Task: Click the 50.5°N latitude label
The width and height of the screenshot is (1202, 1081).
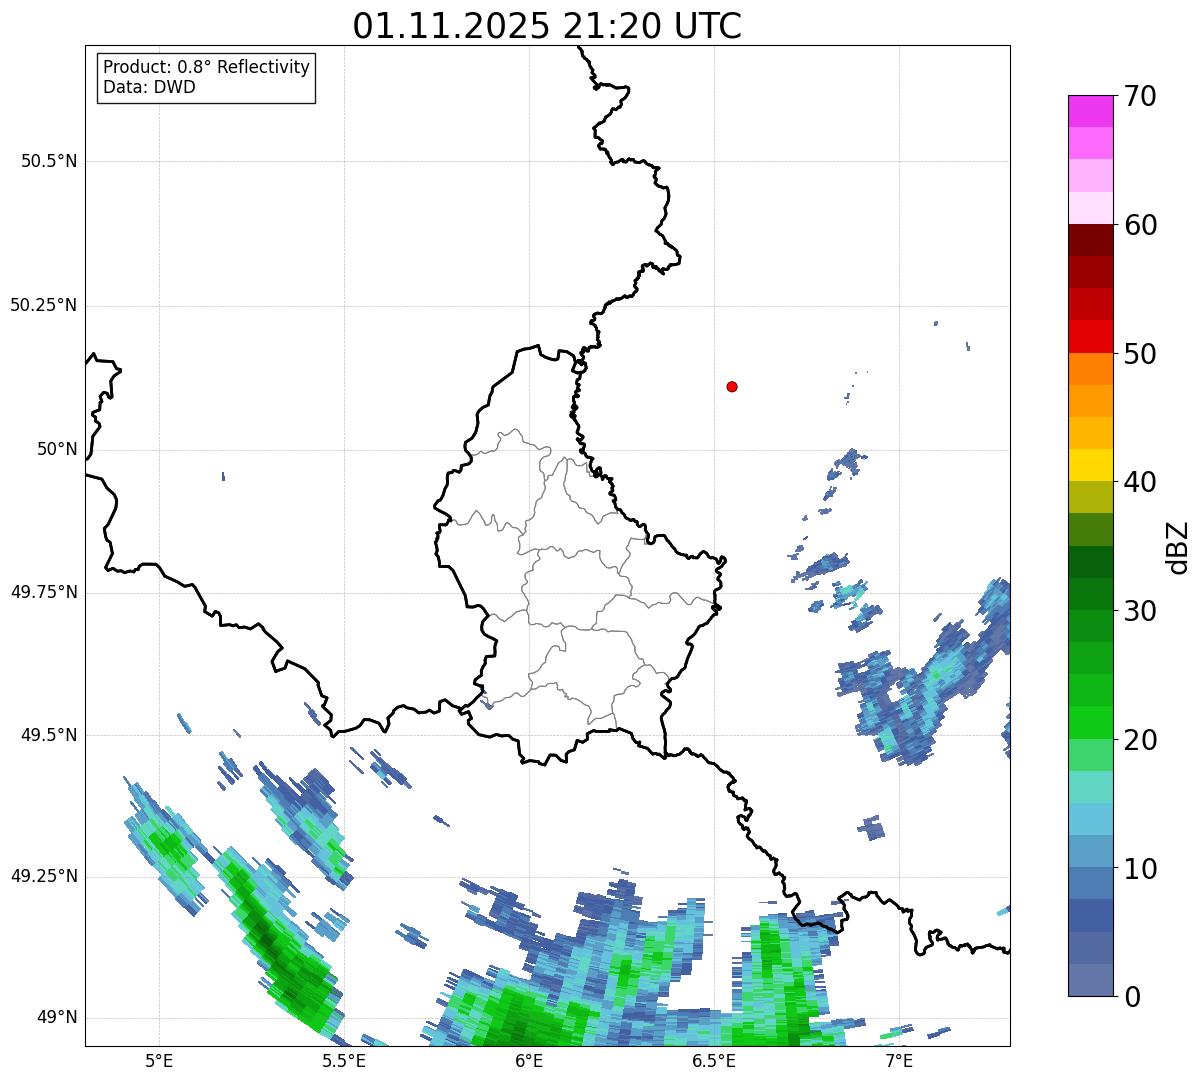Action: pos(49,161)
